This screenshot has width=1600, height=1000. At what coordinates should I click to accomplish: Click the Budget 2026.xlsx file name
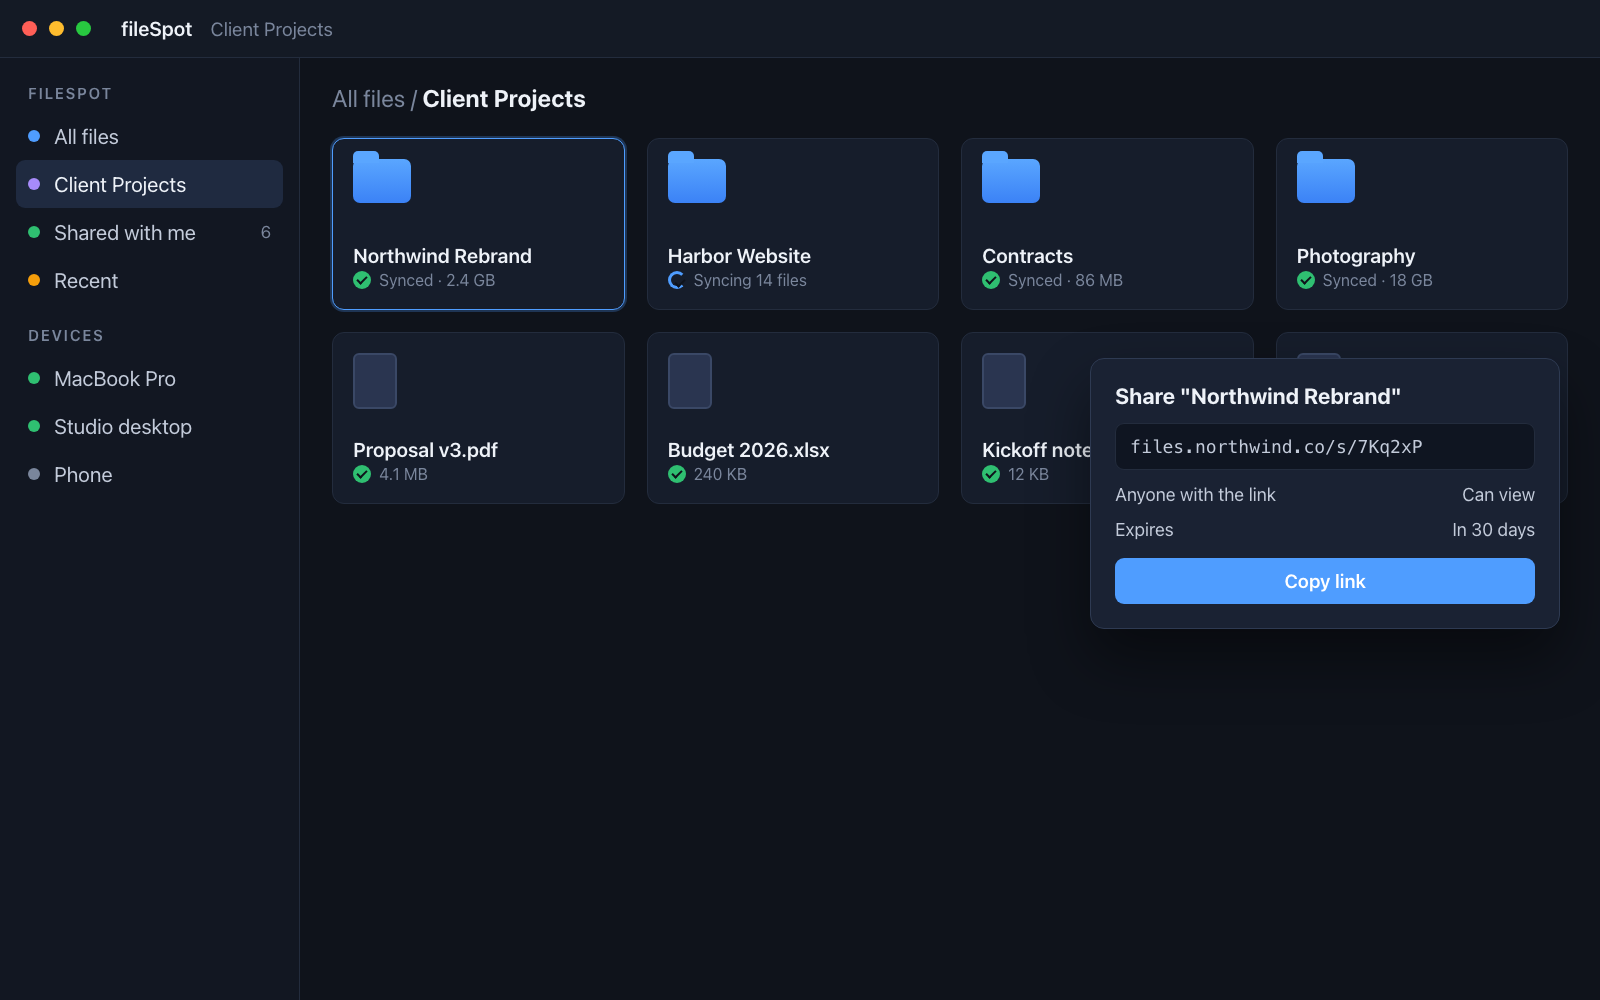pyautogui.click(x=748, y=450)
